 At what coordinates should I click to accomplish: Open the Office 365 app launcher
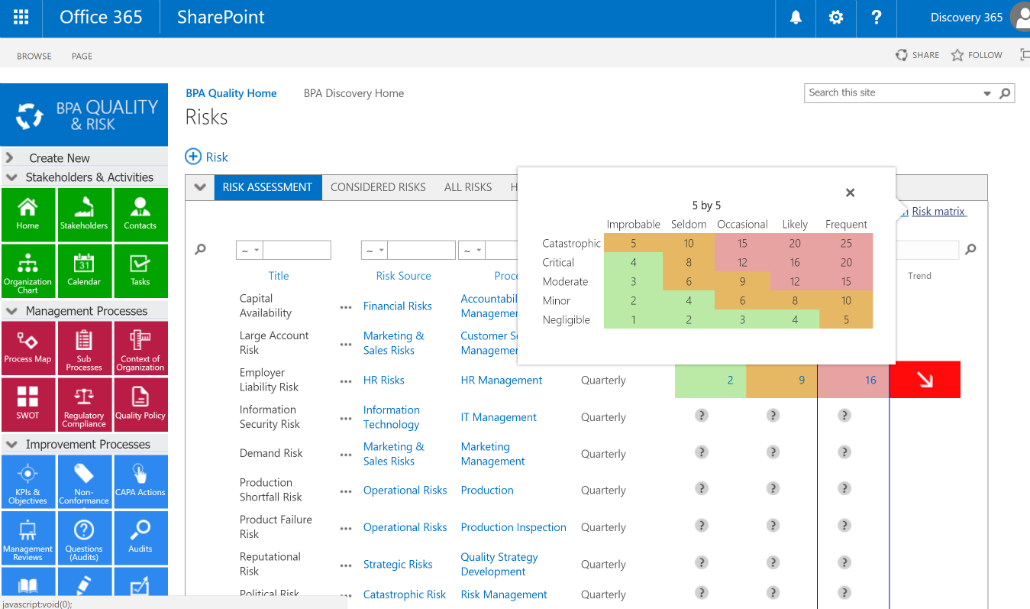(x=21, y=17)
